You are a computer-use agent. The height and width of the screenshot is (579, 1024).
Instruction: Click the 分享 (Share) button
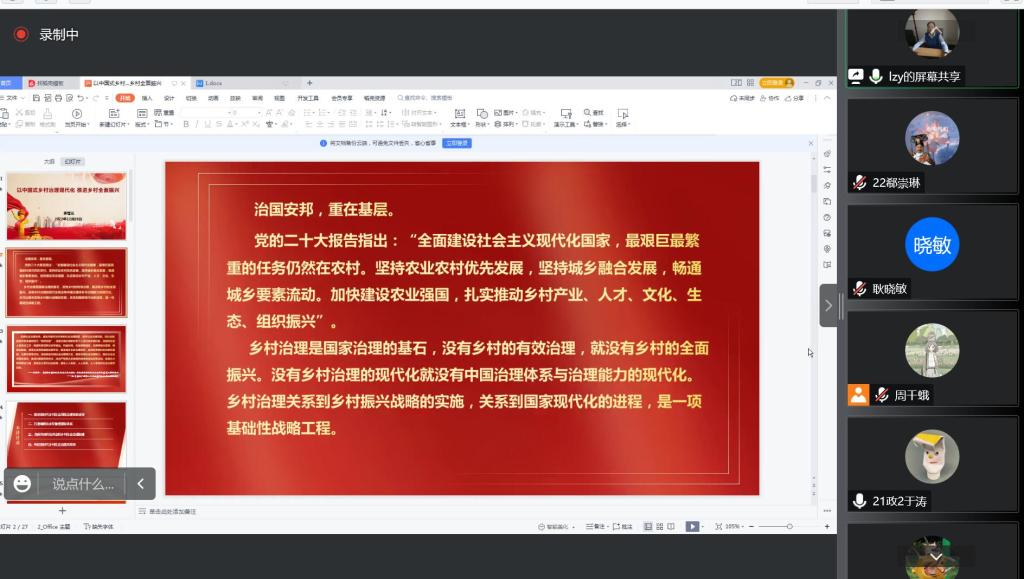pyautogui.click(x=794, y=98)
